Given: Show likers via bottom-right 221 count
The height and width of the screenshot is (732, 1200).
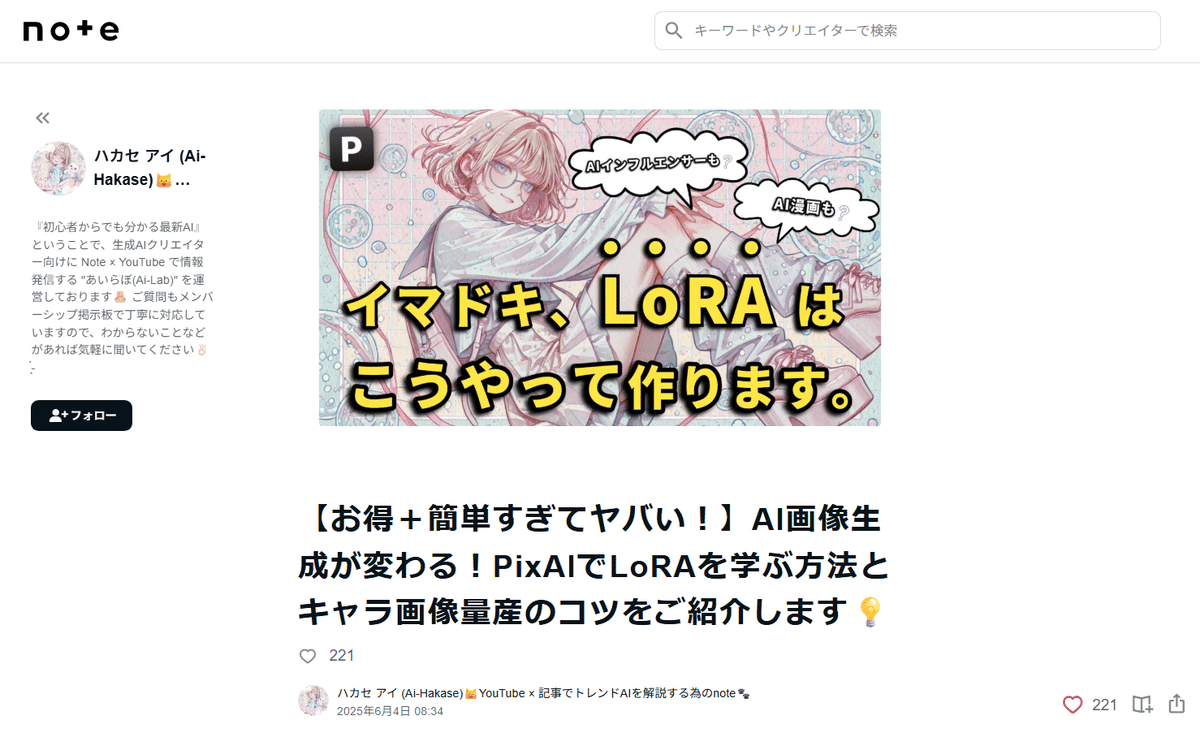Looking at the screenshot, I should pos(1104,704).
